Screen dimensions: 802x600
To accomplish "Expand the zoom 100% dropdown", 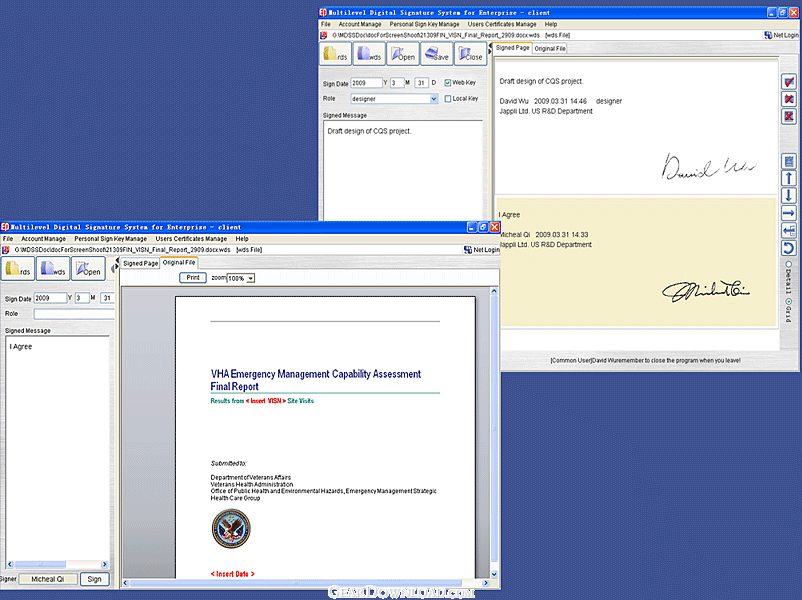I will pos(251,278).
